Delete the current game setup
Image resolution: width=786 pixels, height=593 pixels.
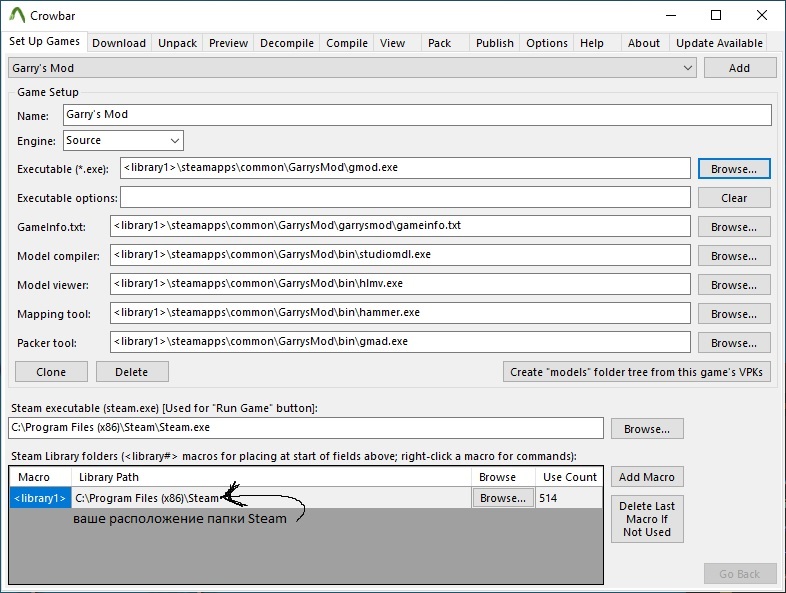tap(132, 372)
